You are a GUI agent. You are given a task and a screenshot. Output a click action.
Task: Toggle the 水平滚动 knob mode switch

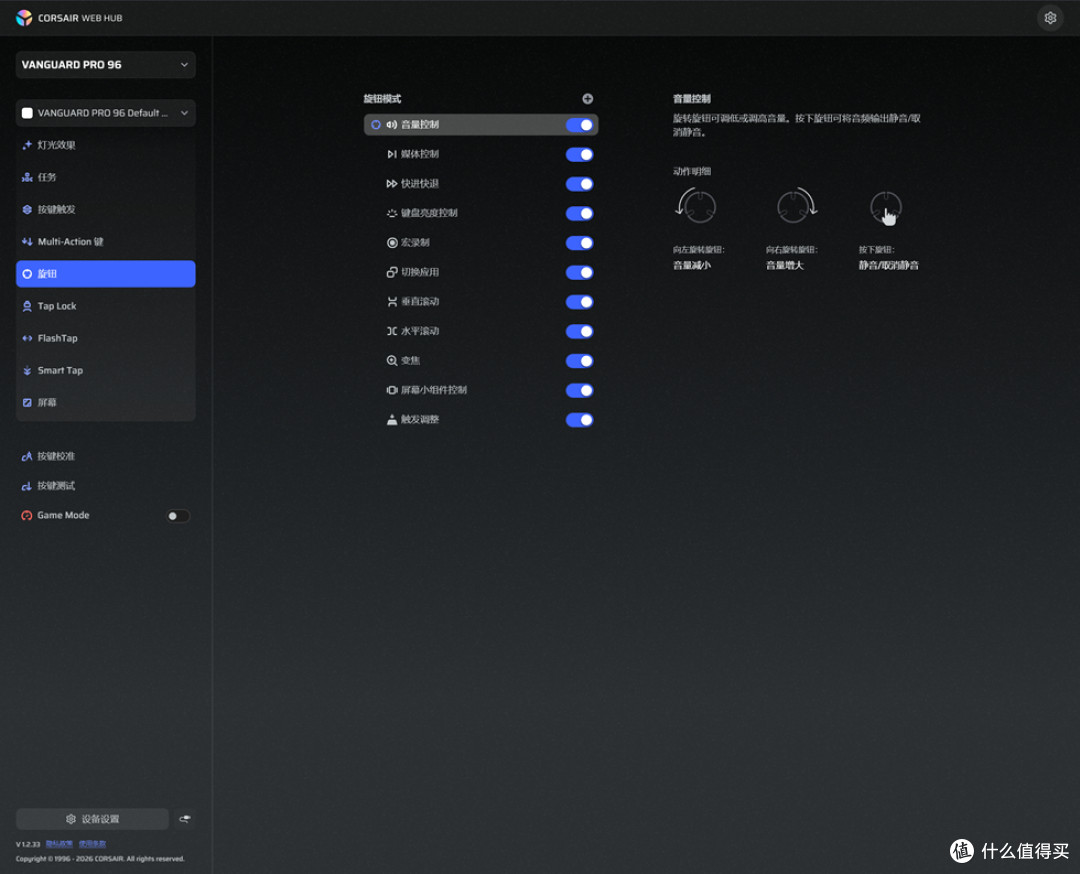point(579,331)
